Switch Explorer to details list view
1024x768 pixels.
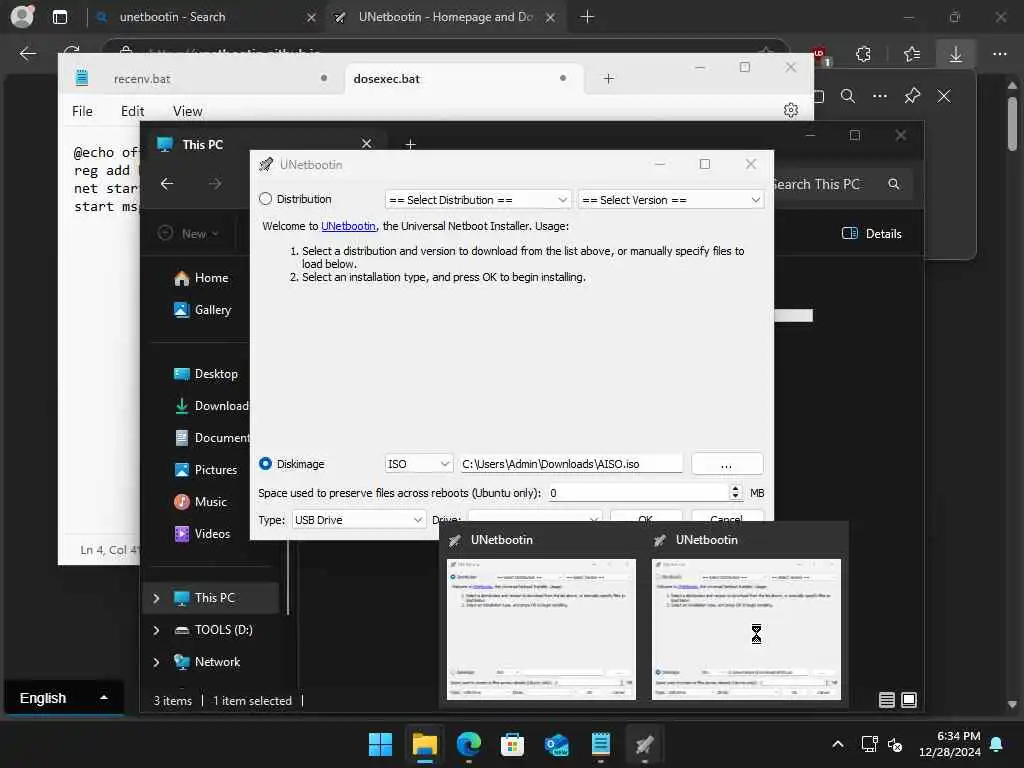886,700
